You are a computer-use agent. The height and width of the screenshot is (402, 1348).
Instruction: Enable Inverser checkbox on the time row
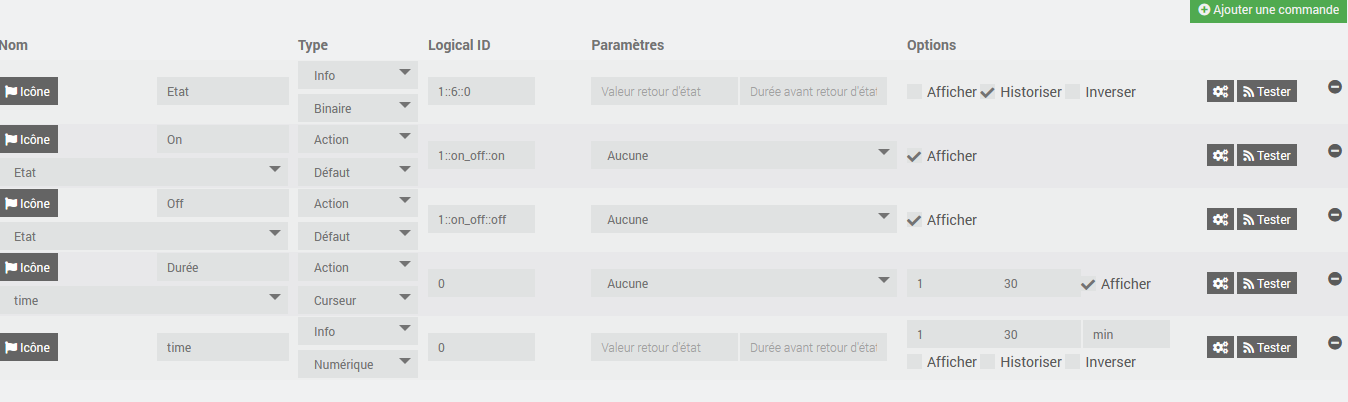click(x=1073, y=362)
